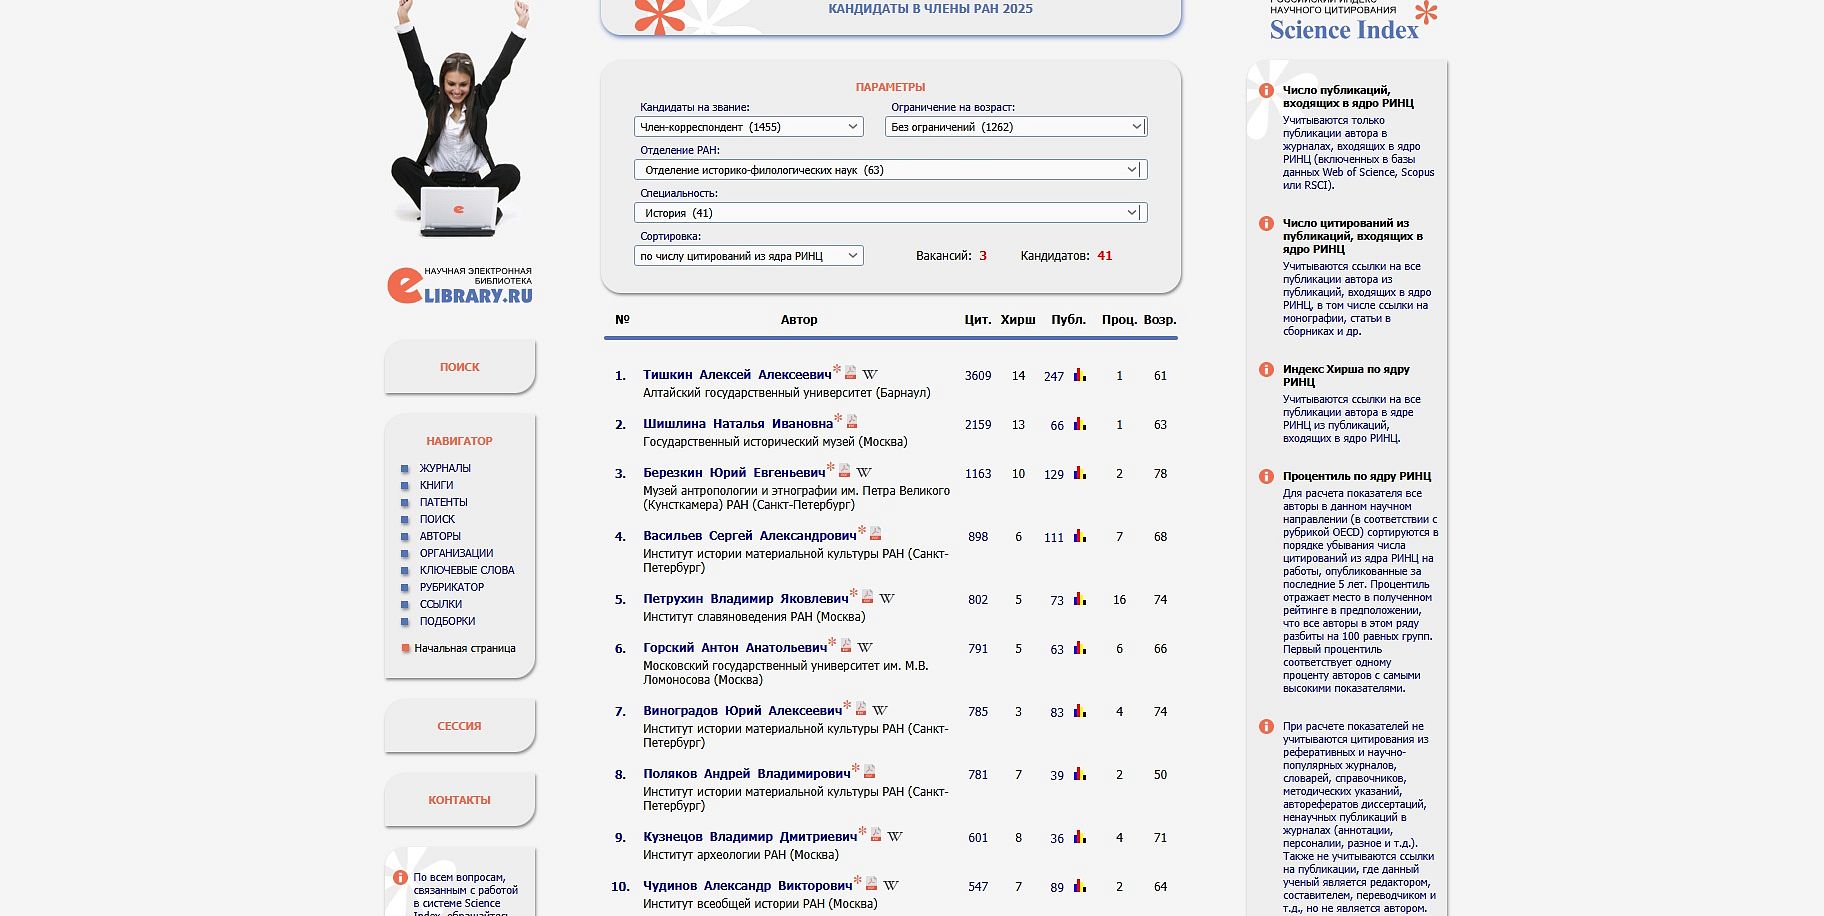Select КЛЮЧЕВЫЕ СЛОВА in the navigator
This screenshot has width=1824, height=916.
467,570
